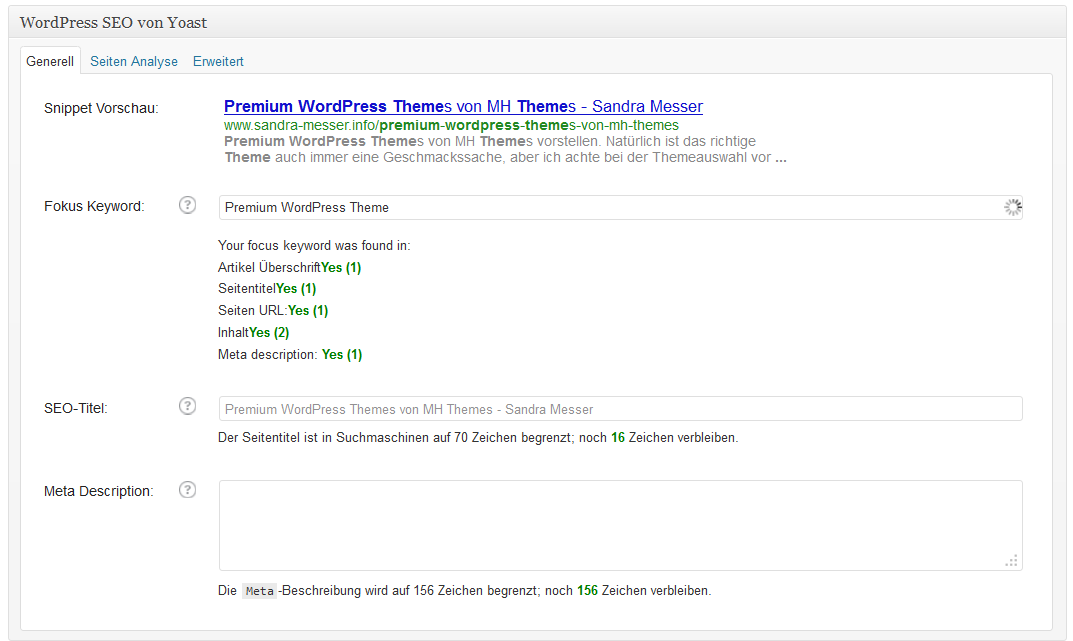Screen dimensions: 1073x641
Task: Click the help icon next to SEO-Titel
Action: [187, 406]
